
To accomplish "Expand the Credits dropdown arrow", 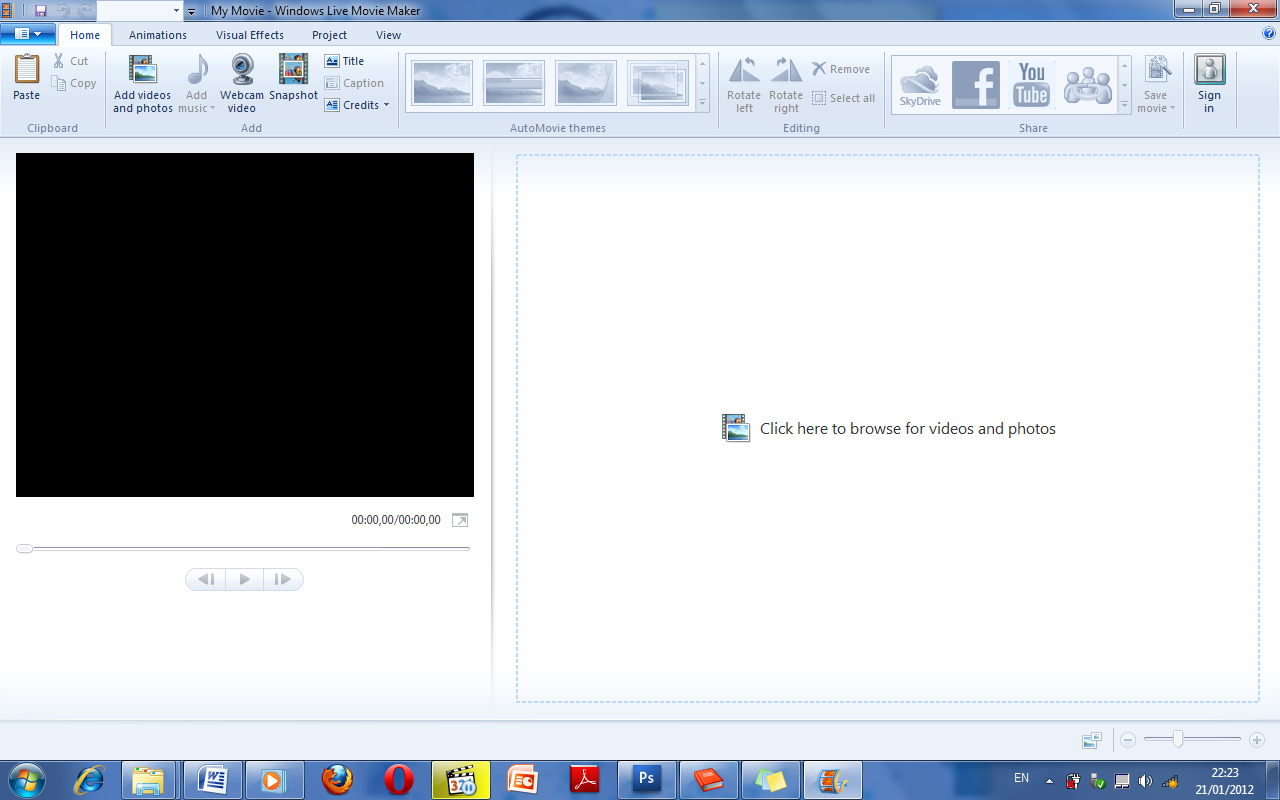I will point(386,105).
